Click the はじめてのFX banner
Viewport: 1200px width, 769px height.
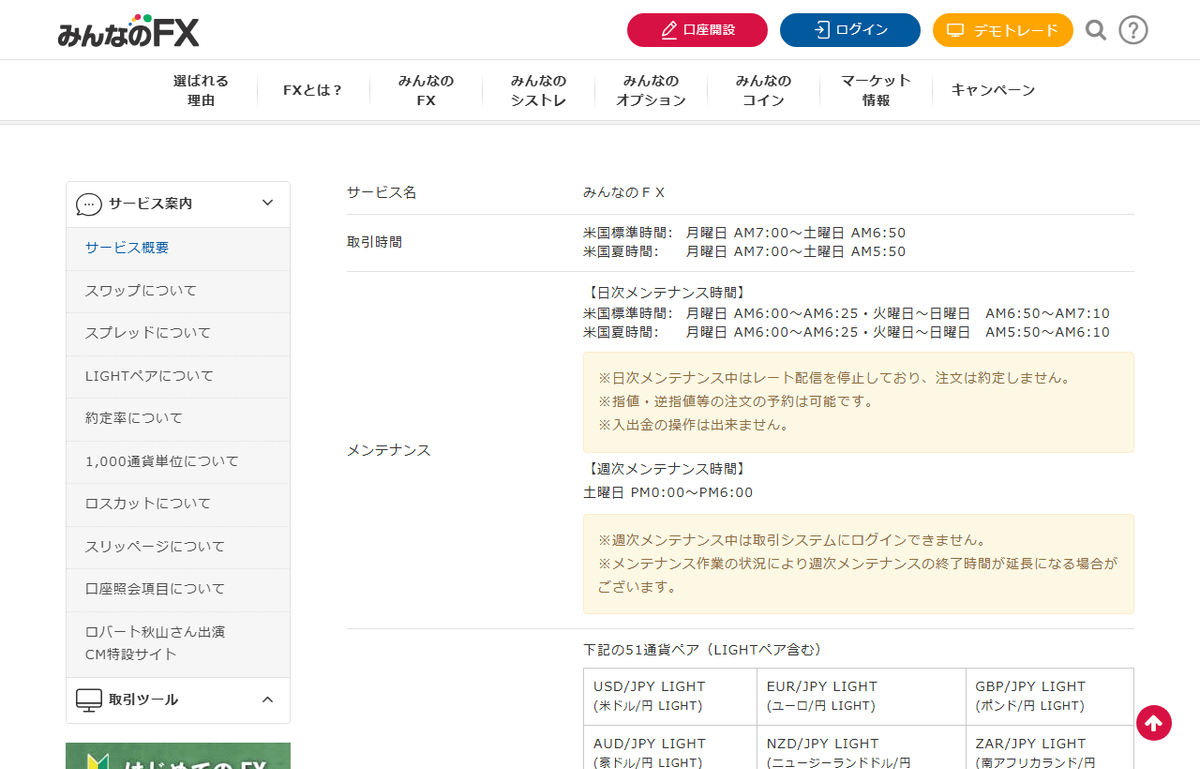tap(178, 756)
